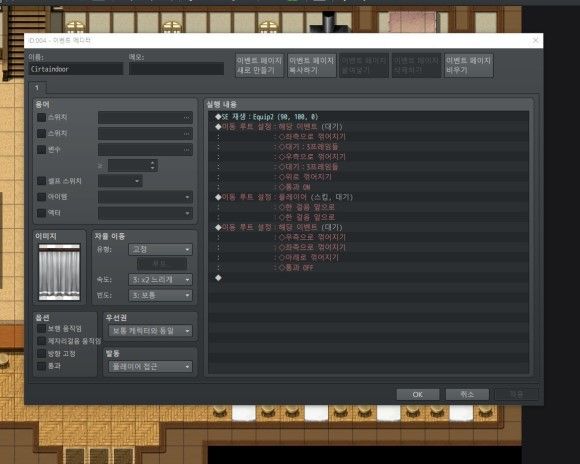Open second 스위치 selector ellipsis
The height and width of the screenshot is (464, 580).
187,134
